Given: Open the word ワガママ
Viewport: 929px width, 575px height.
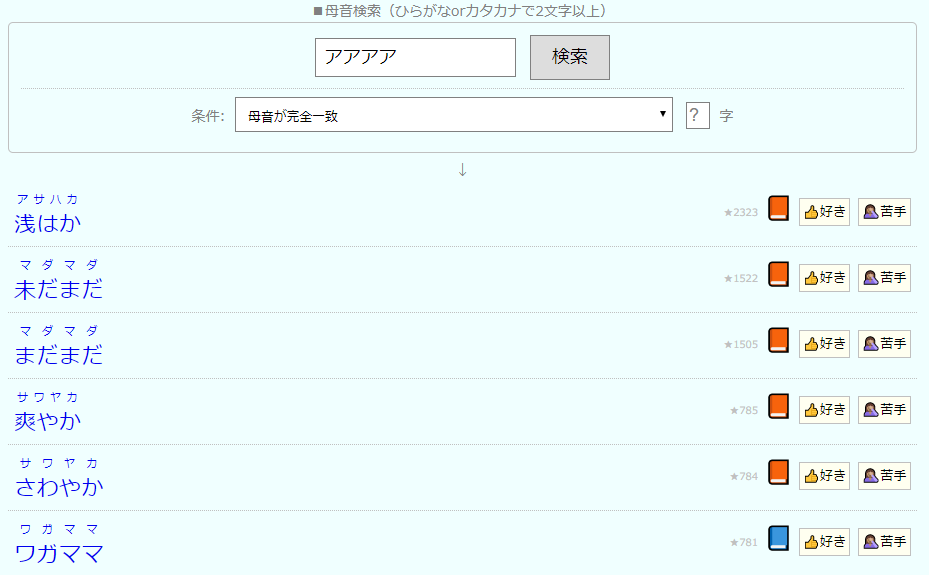Looking at the screenshot, I should 59,554.
